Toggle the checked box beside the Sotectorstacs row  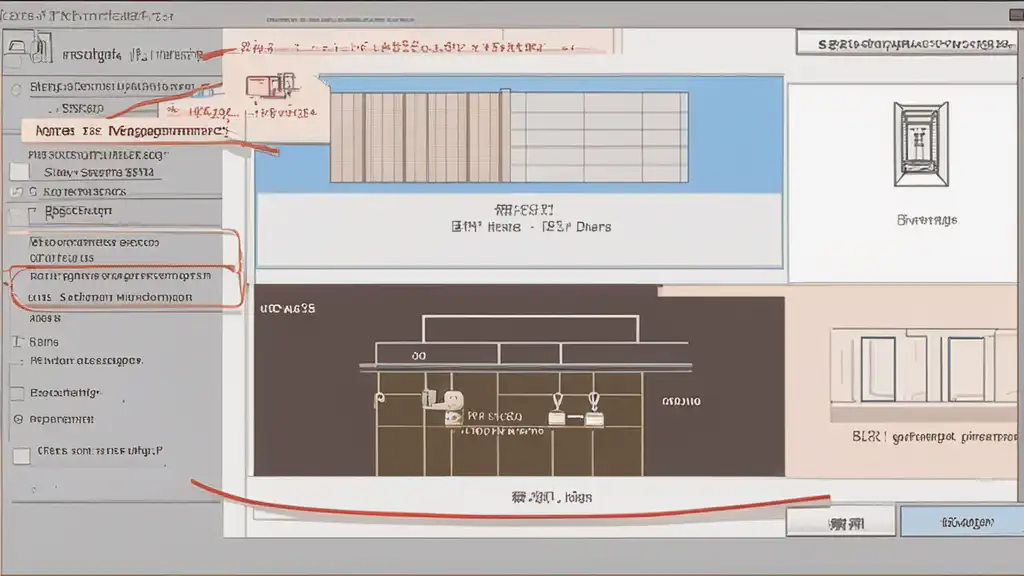pyautogui.click(x=17, y=192)
